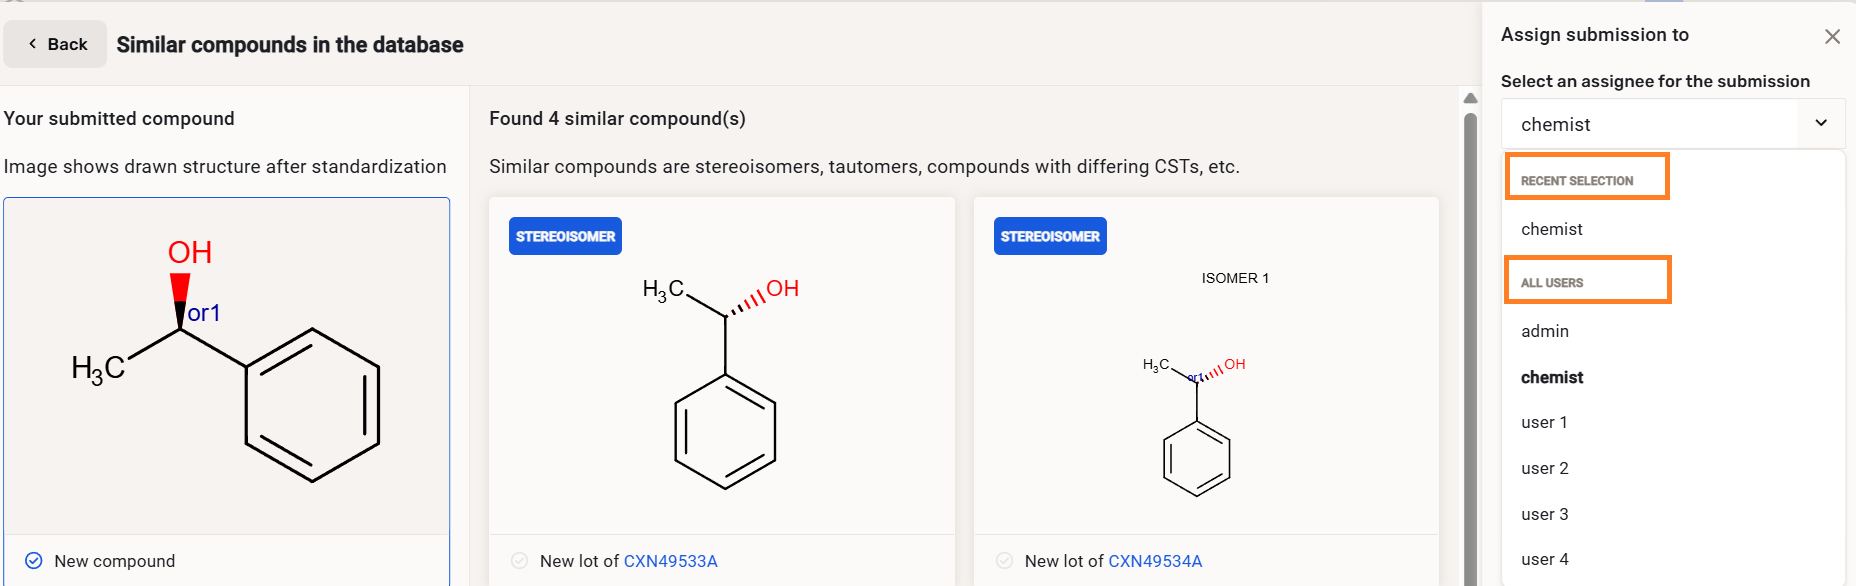Expand the assignee dropdown chevron
Viewport: 1856px width, 586px height.
1821,123
